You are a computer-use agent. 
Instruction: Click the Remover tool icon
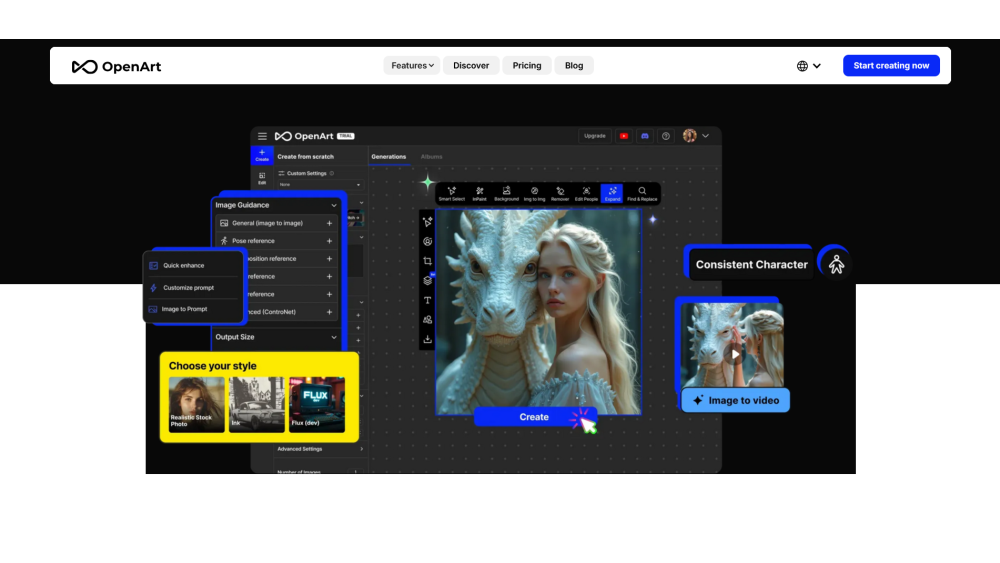pos(560,193)
